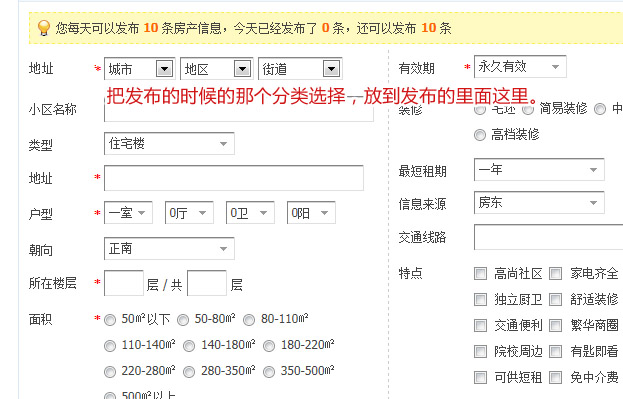Open the 住宅楼 type dropdown

click(169, 143)
